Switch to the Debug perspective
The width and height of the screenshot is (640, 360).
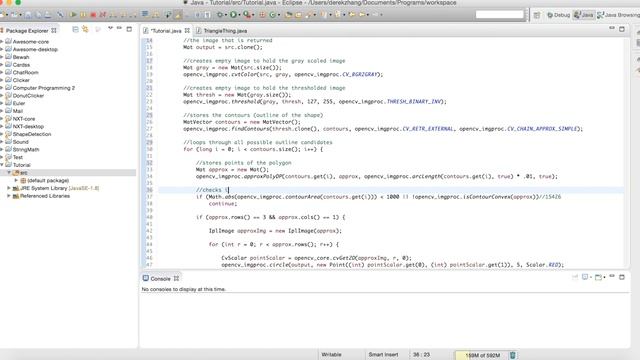(559, 15)
